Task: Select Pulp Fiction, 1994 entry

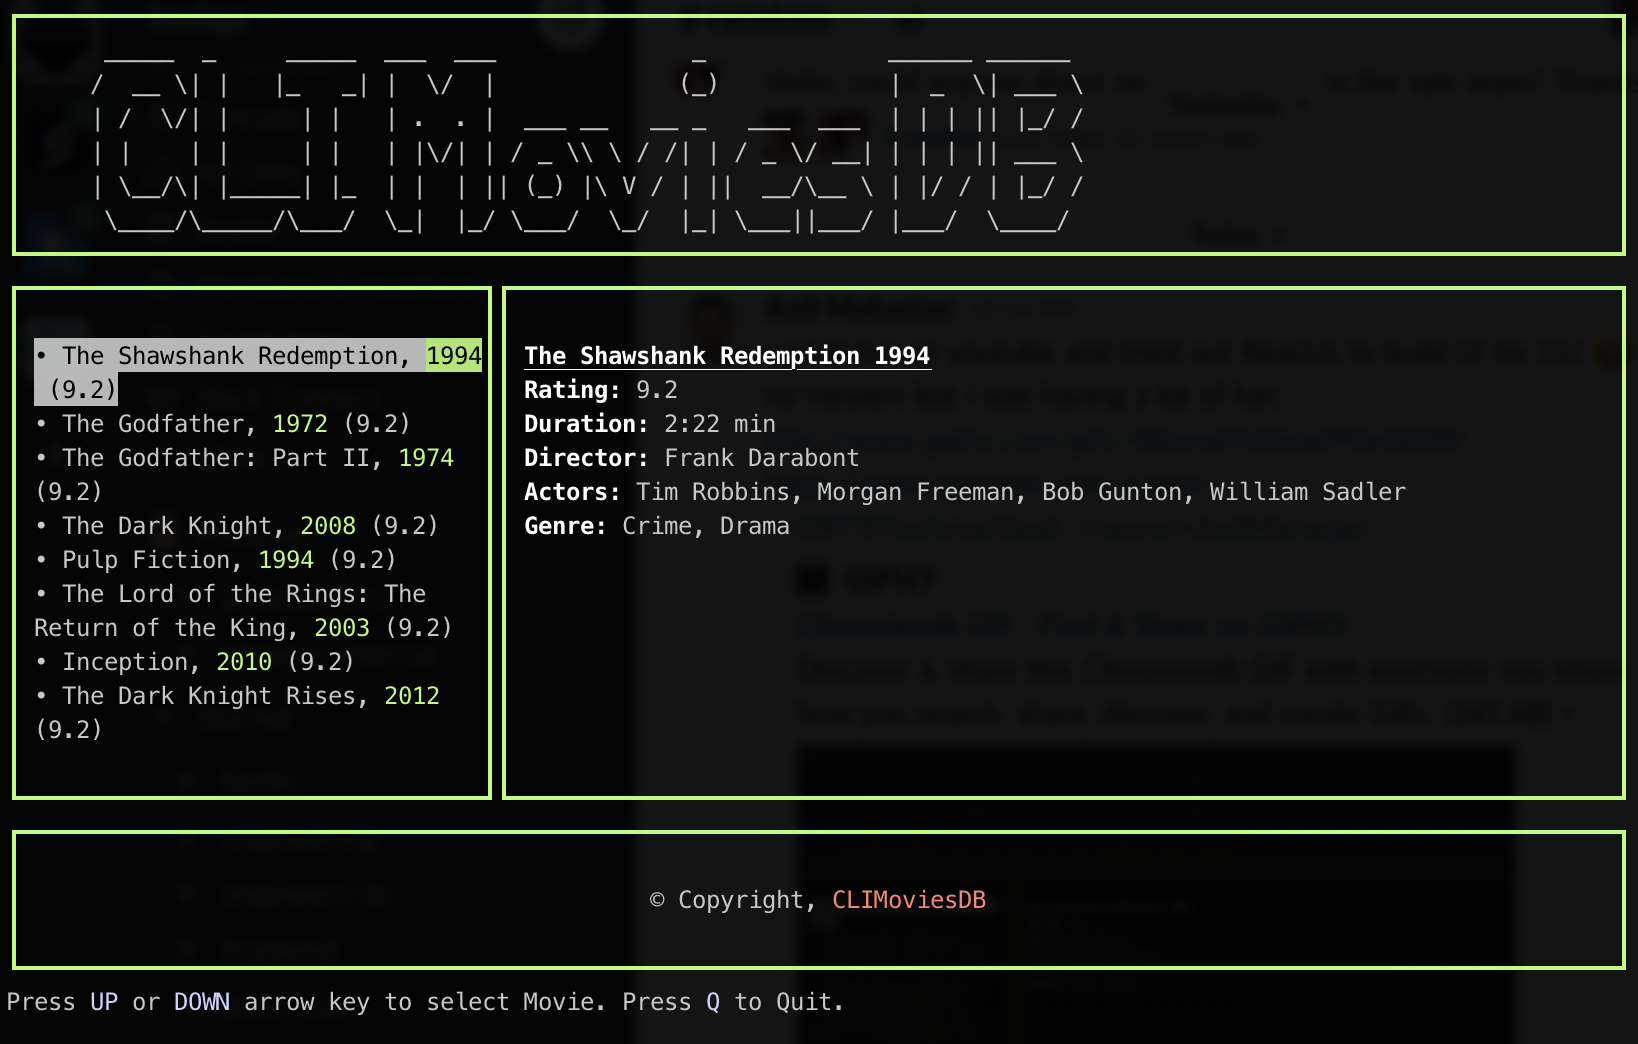Action: [x=216, y=560]
